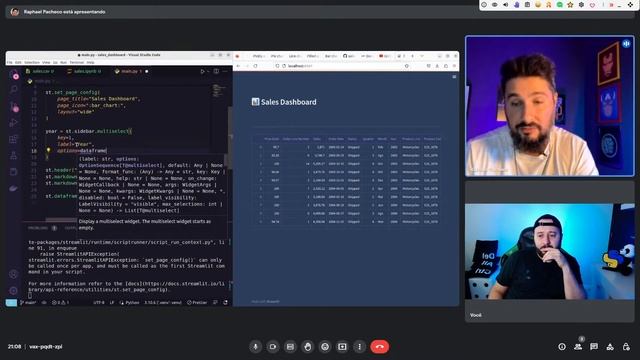Open the View menu in VS Code

click(46, 62)
